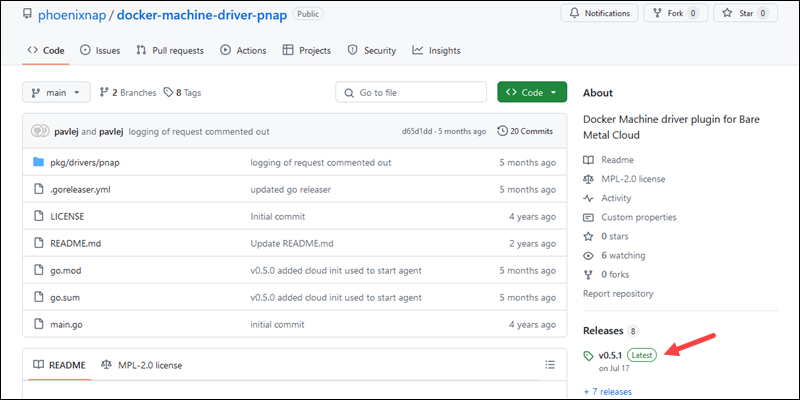Select the MPL-2.0 license tab below file list
The image size is (800, 400).
pos(141,365)
